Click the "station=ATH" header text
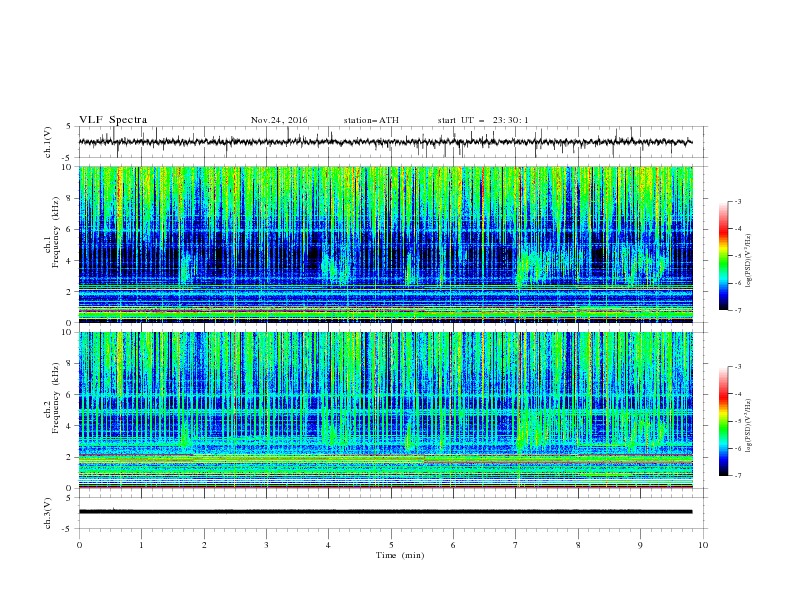The height and width of the screenshot is (612, 792). [x=371, y=120]
